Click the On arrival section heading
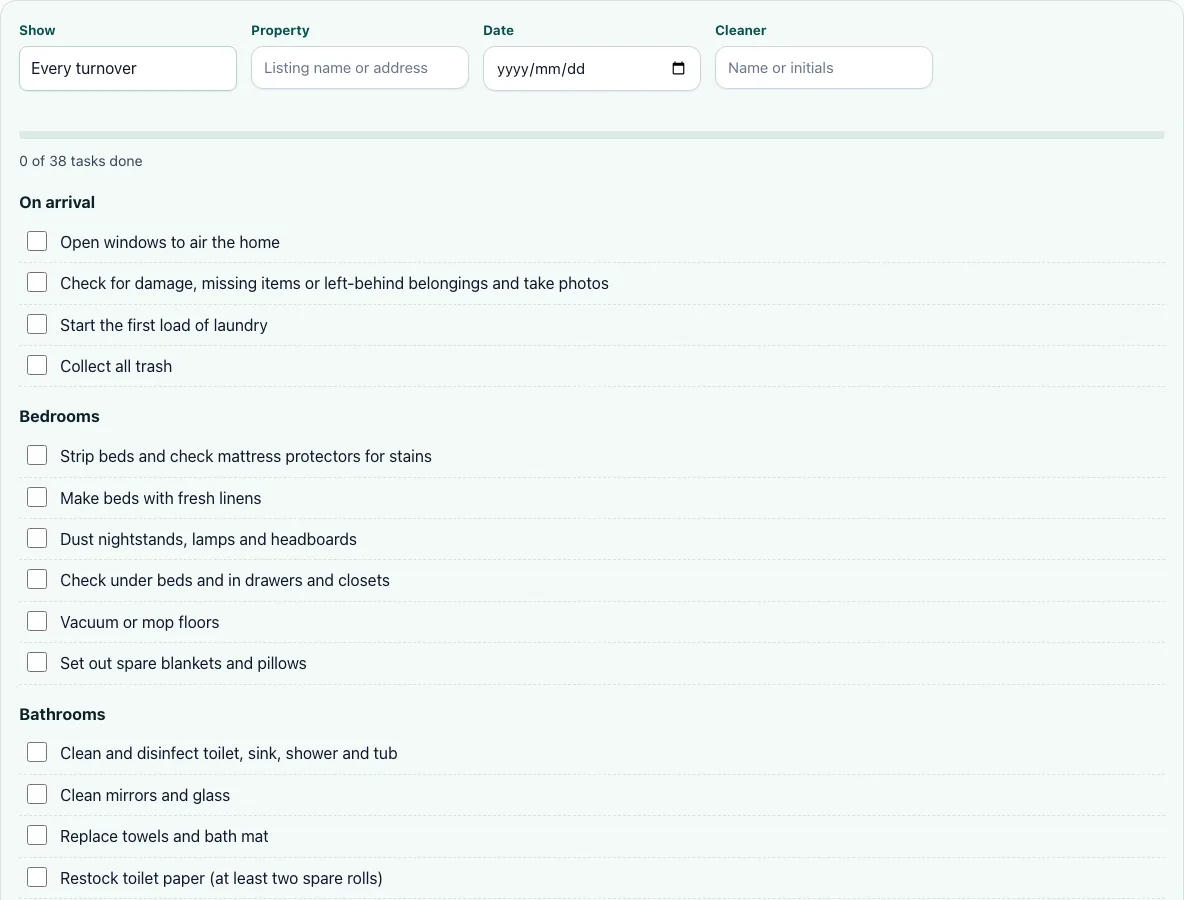The image size is (1184, 900). (57, 202)
